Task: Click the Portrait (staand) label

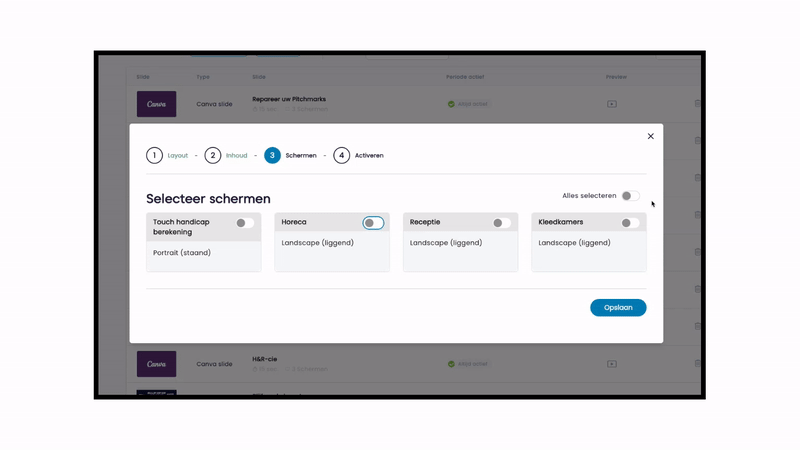Action: coord(182,253)
